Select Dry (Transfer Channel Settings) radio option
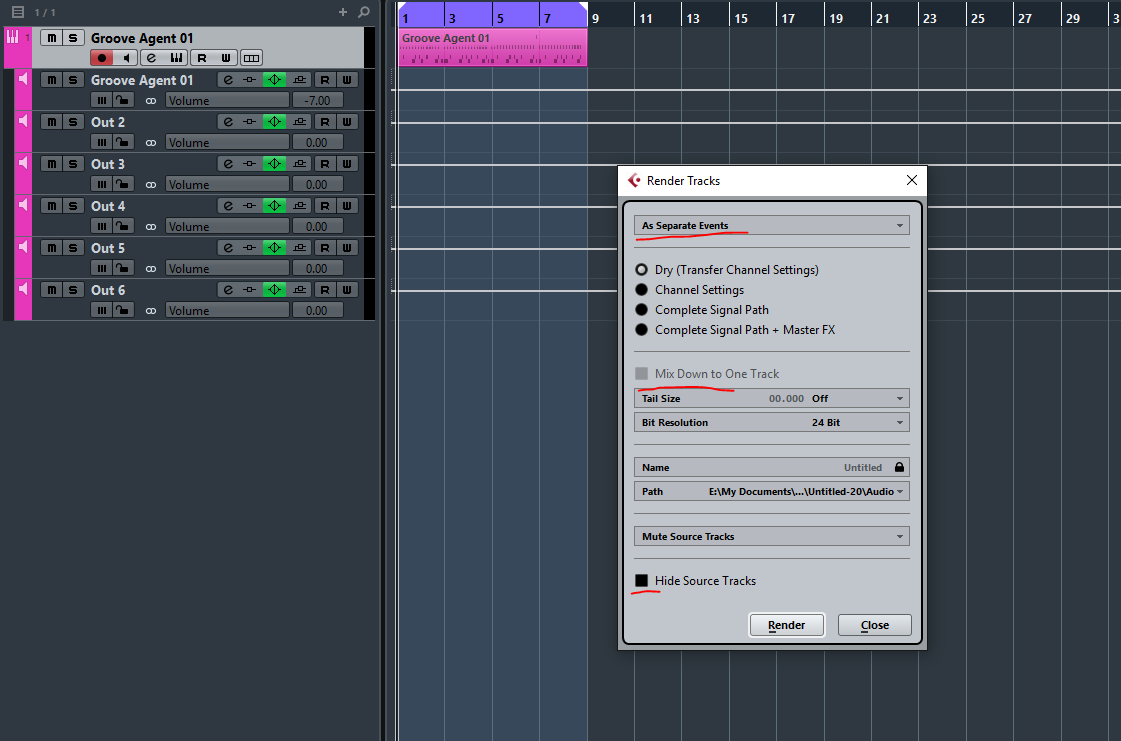The width and height of the screenshot is (1121, 741). coord(641,270)
